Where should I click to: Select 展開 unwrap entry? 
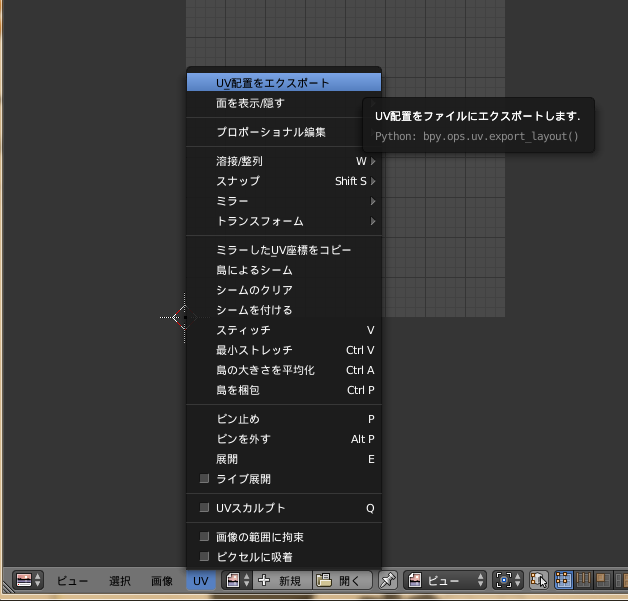[x=284, y=459]
